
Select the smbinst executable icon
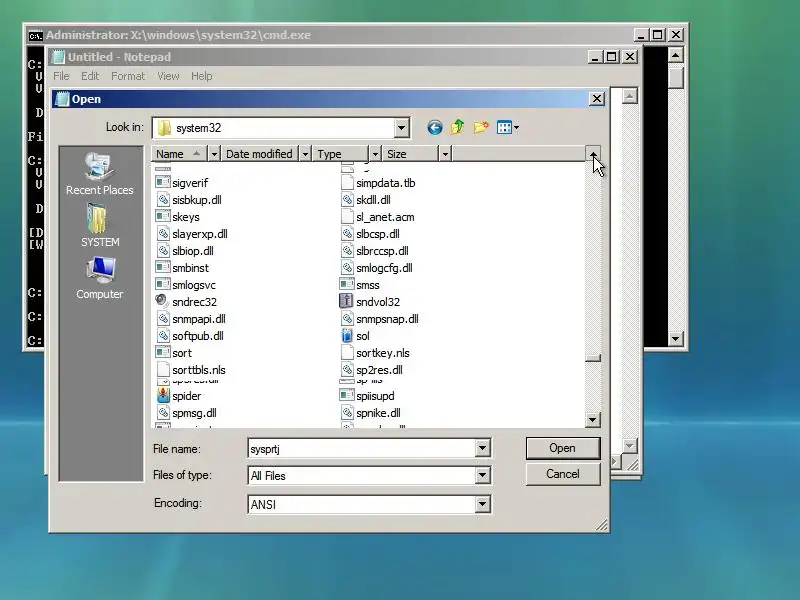pos(163,267)
